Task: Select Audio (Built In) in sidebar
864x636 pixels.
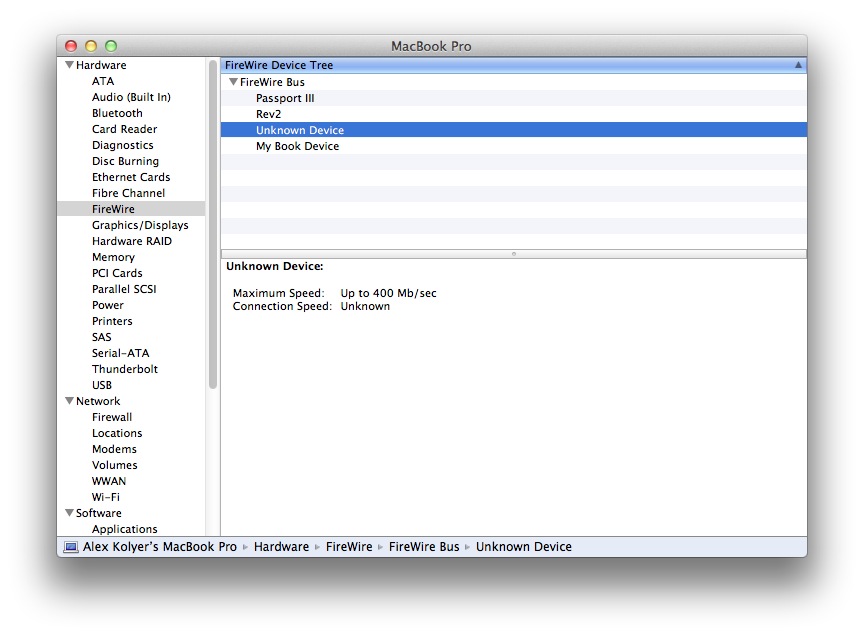Action: (131, 97)
